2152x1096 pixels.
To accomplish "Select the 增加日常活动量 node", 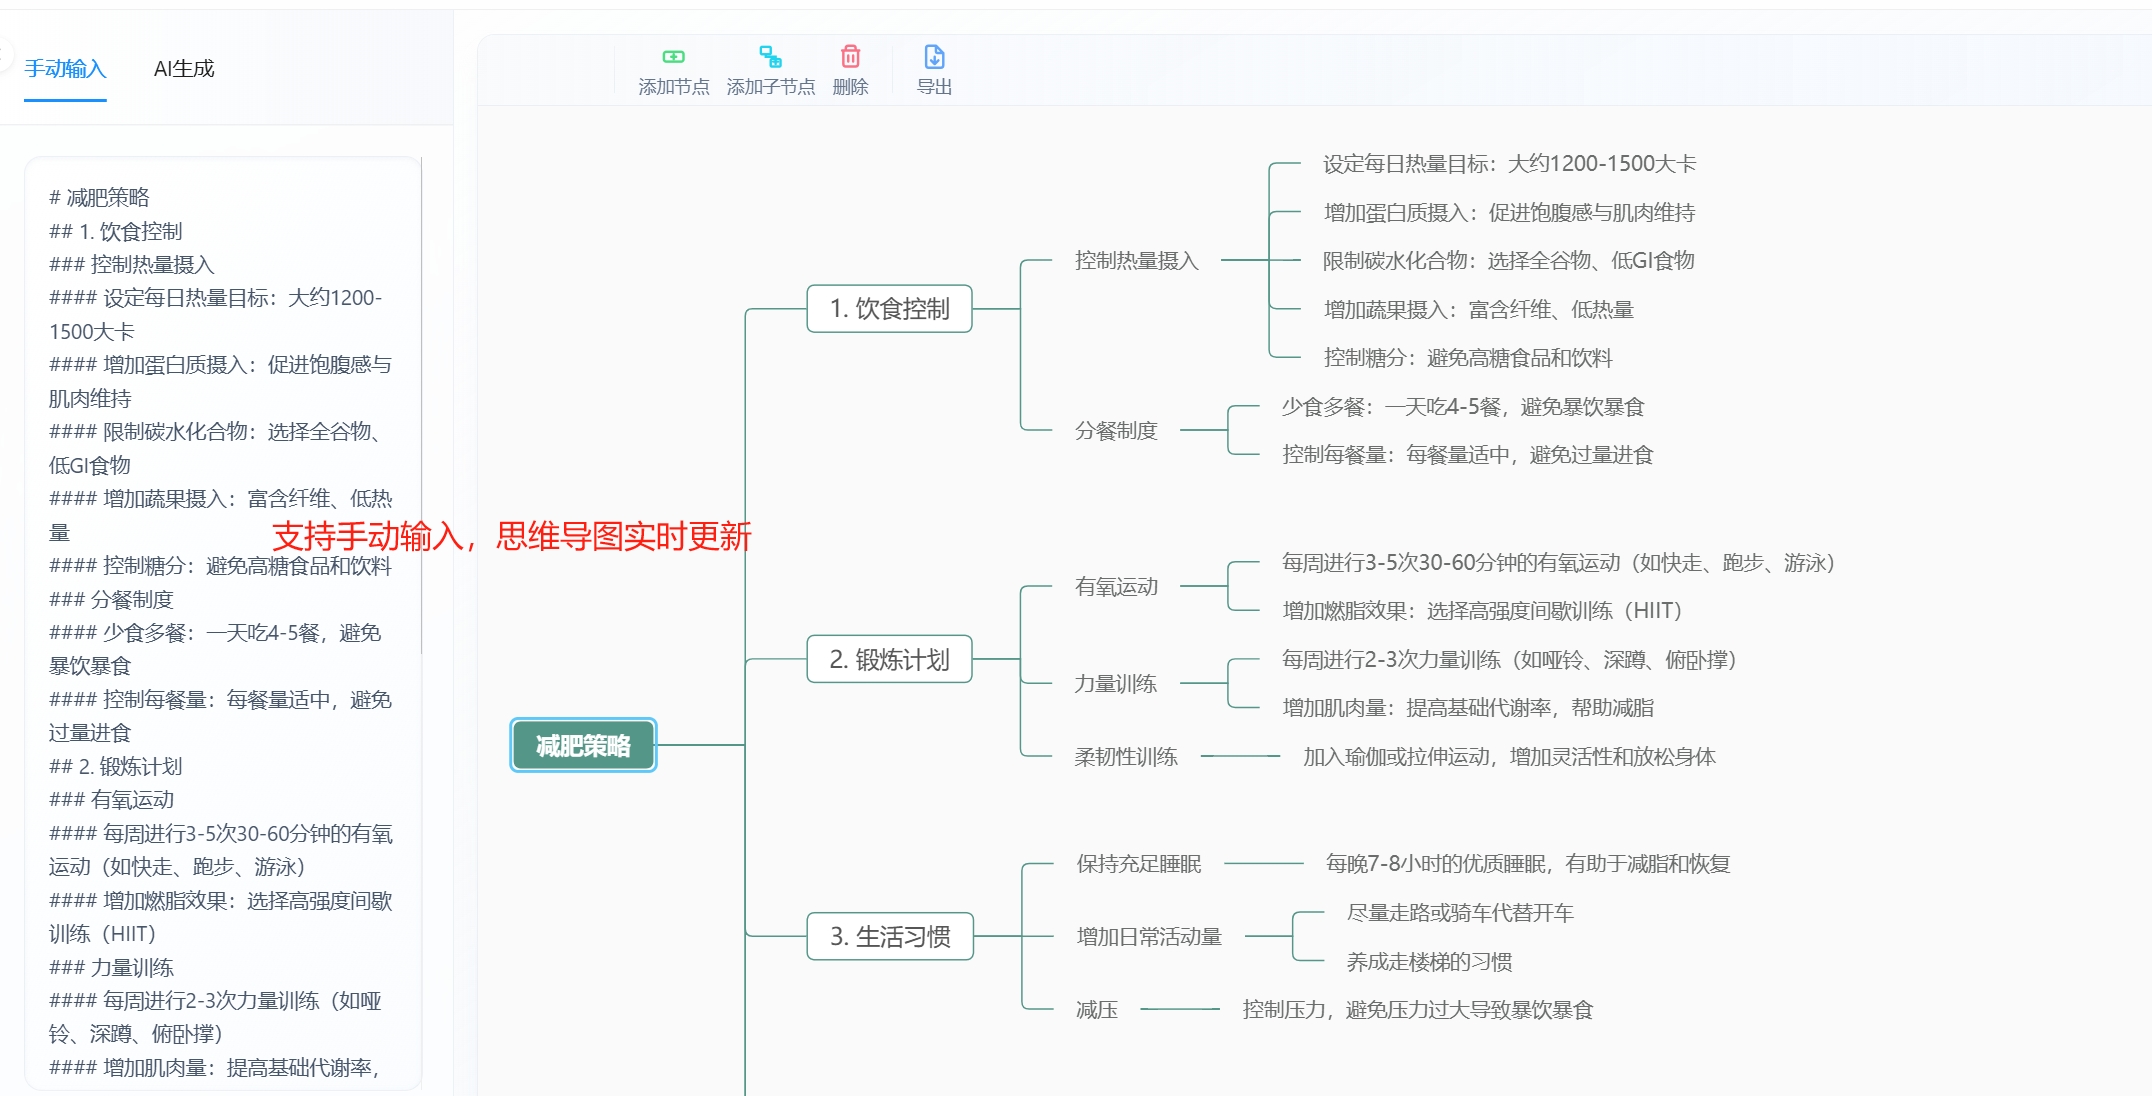I will point(1149,937).
